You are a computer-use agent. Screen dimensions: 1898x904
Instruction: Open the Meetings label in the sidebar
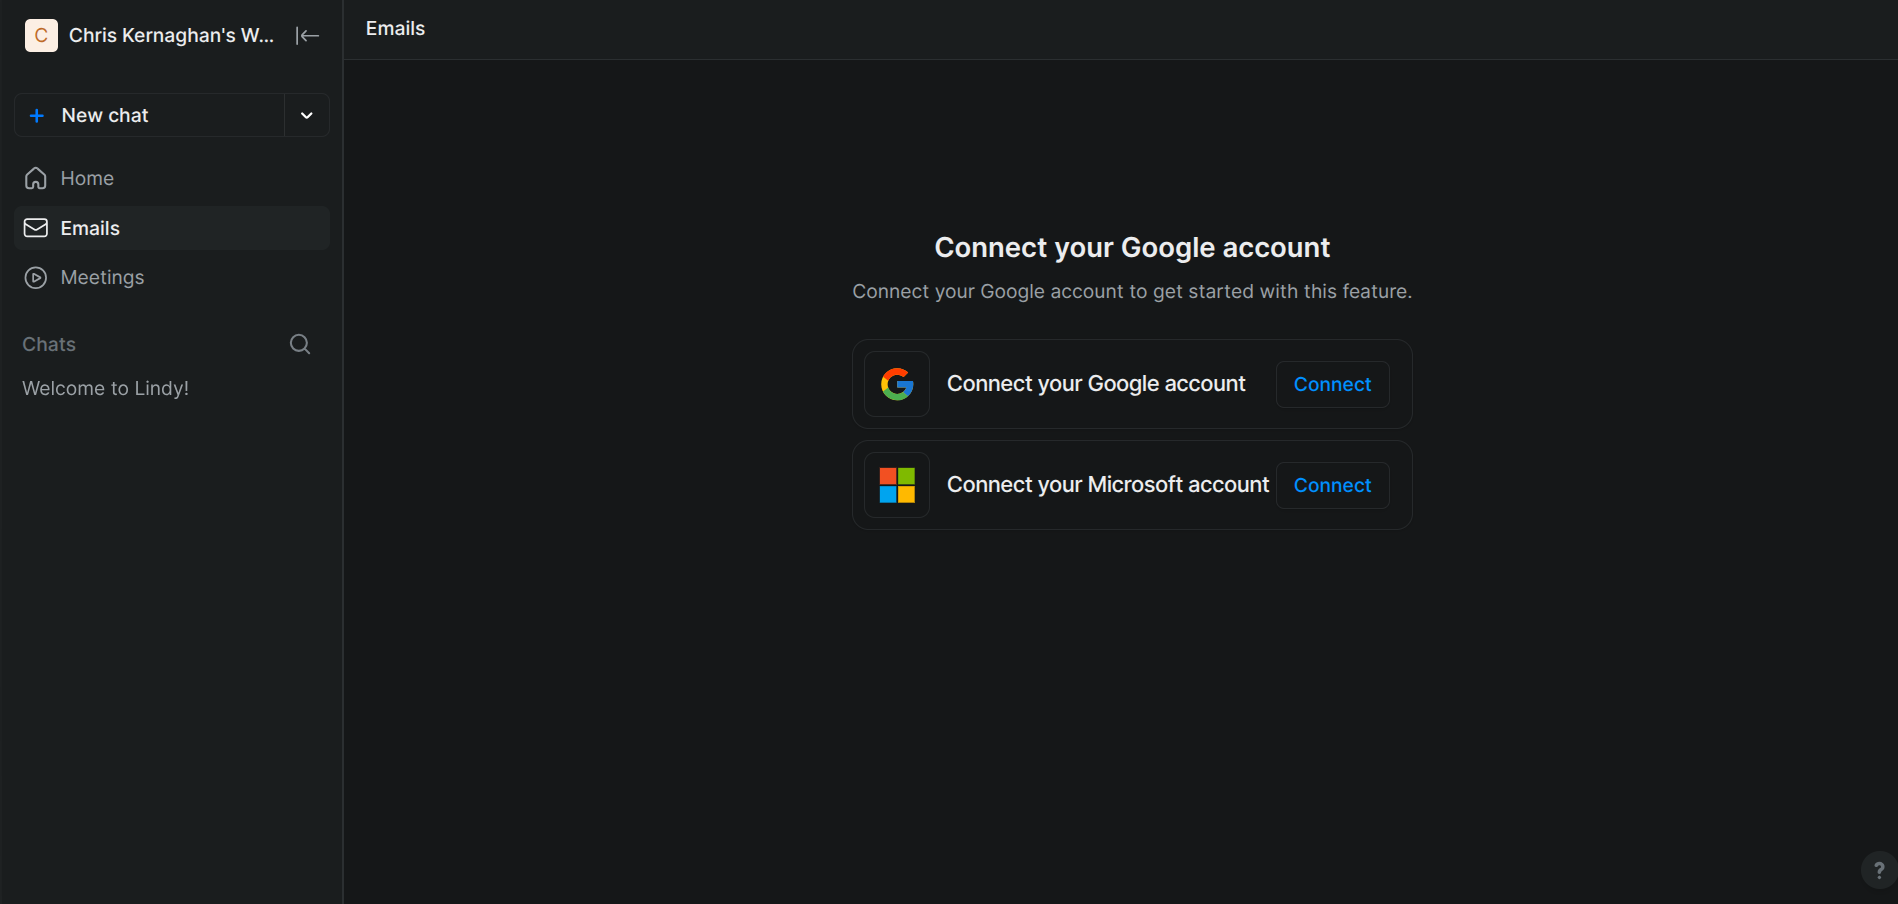(x=102, y=278)
